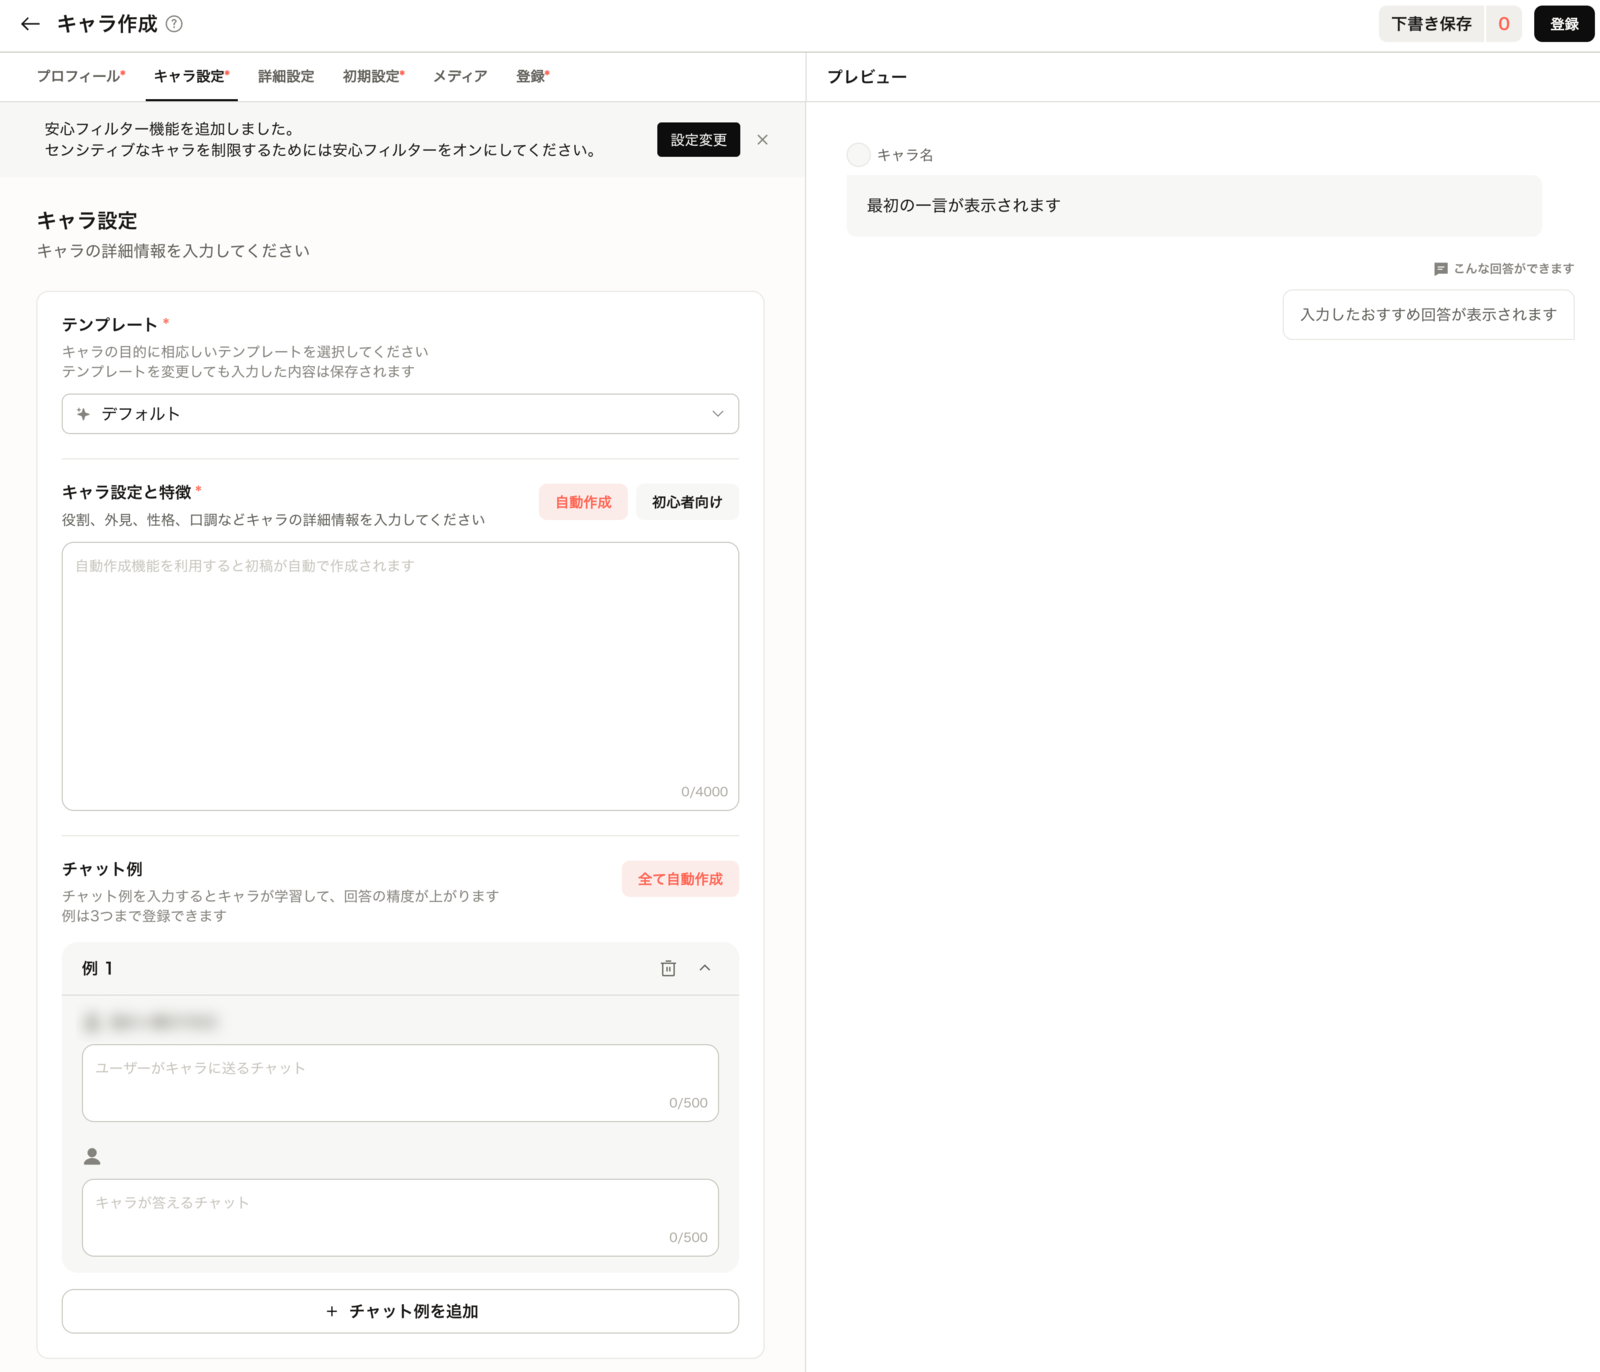Viewport: 1600px width, 1372px height.
Task: Click the 最初の一言が表示されます preview bubble
Action: (1194, 206)
